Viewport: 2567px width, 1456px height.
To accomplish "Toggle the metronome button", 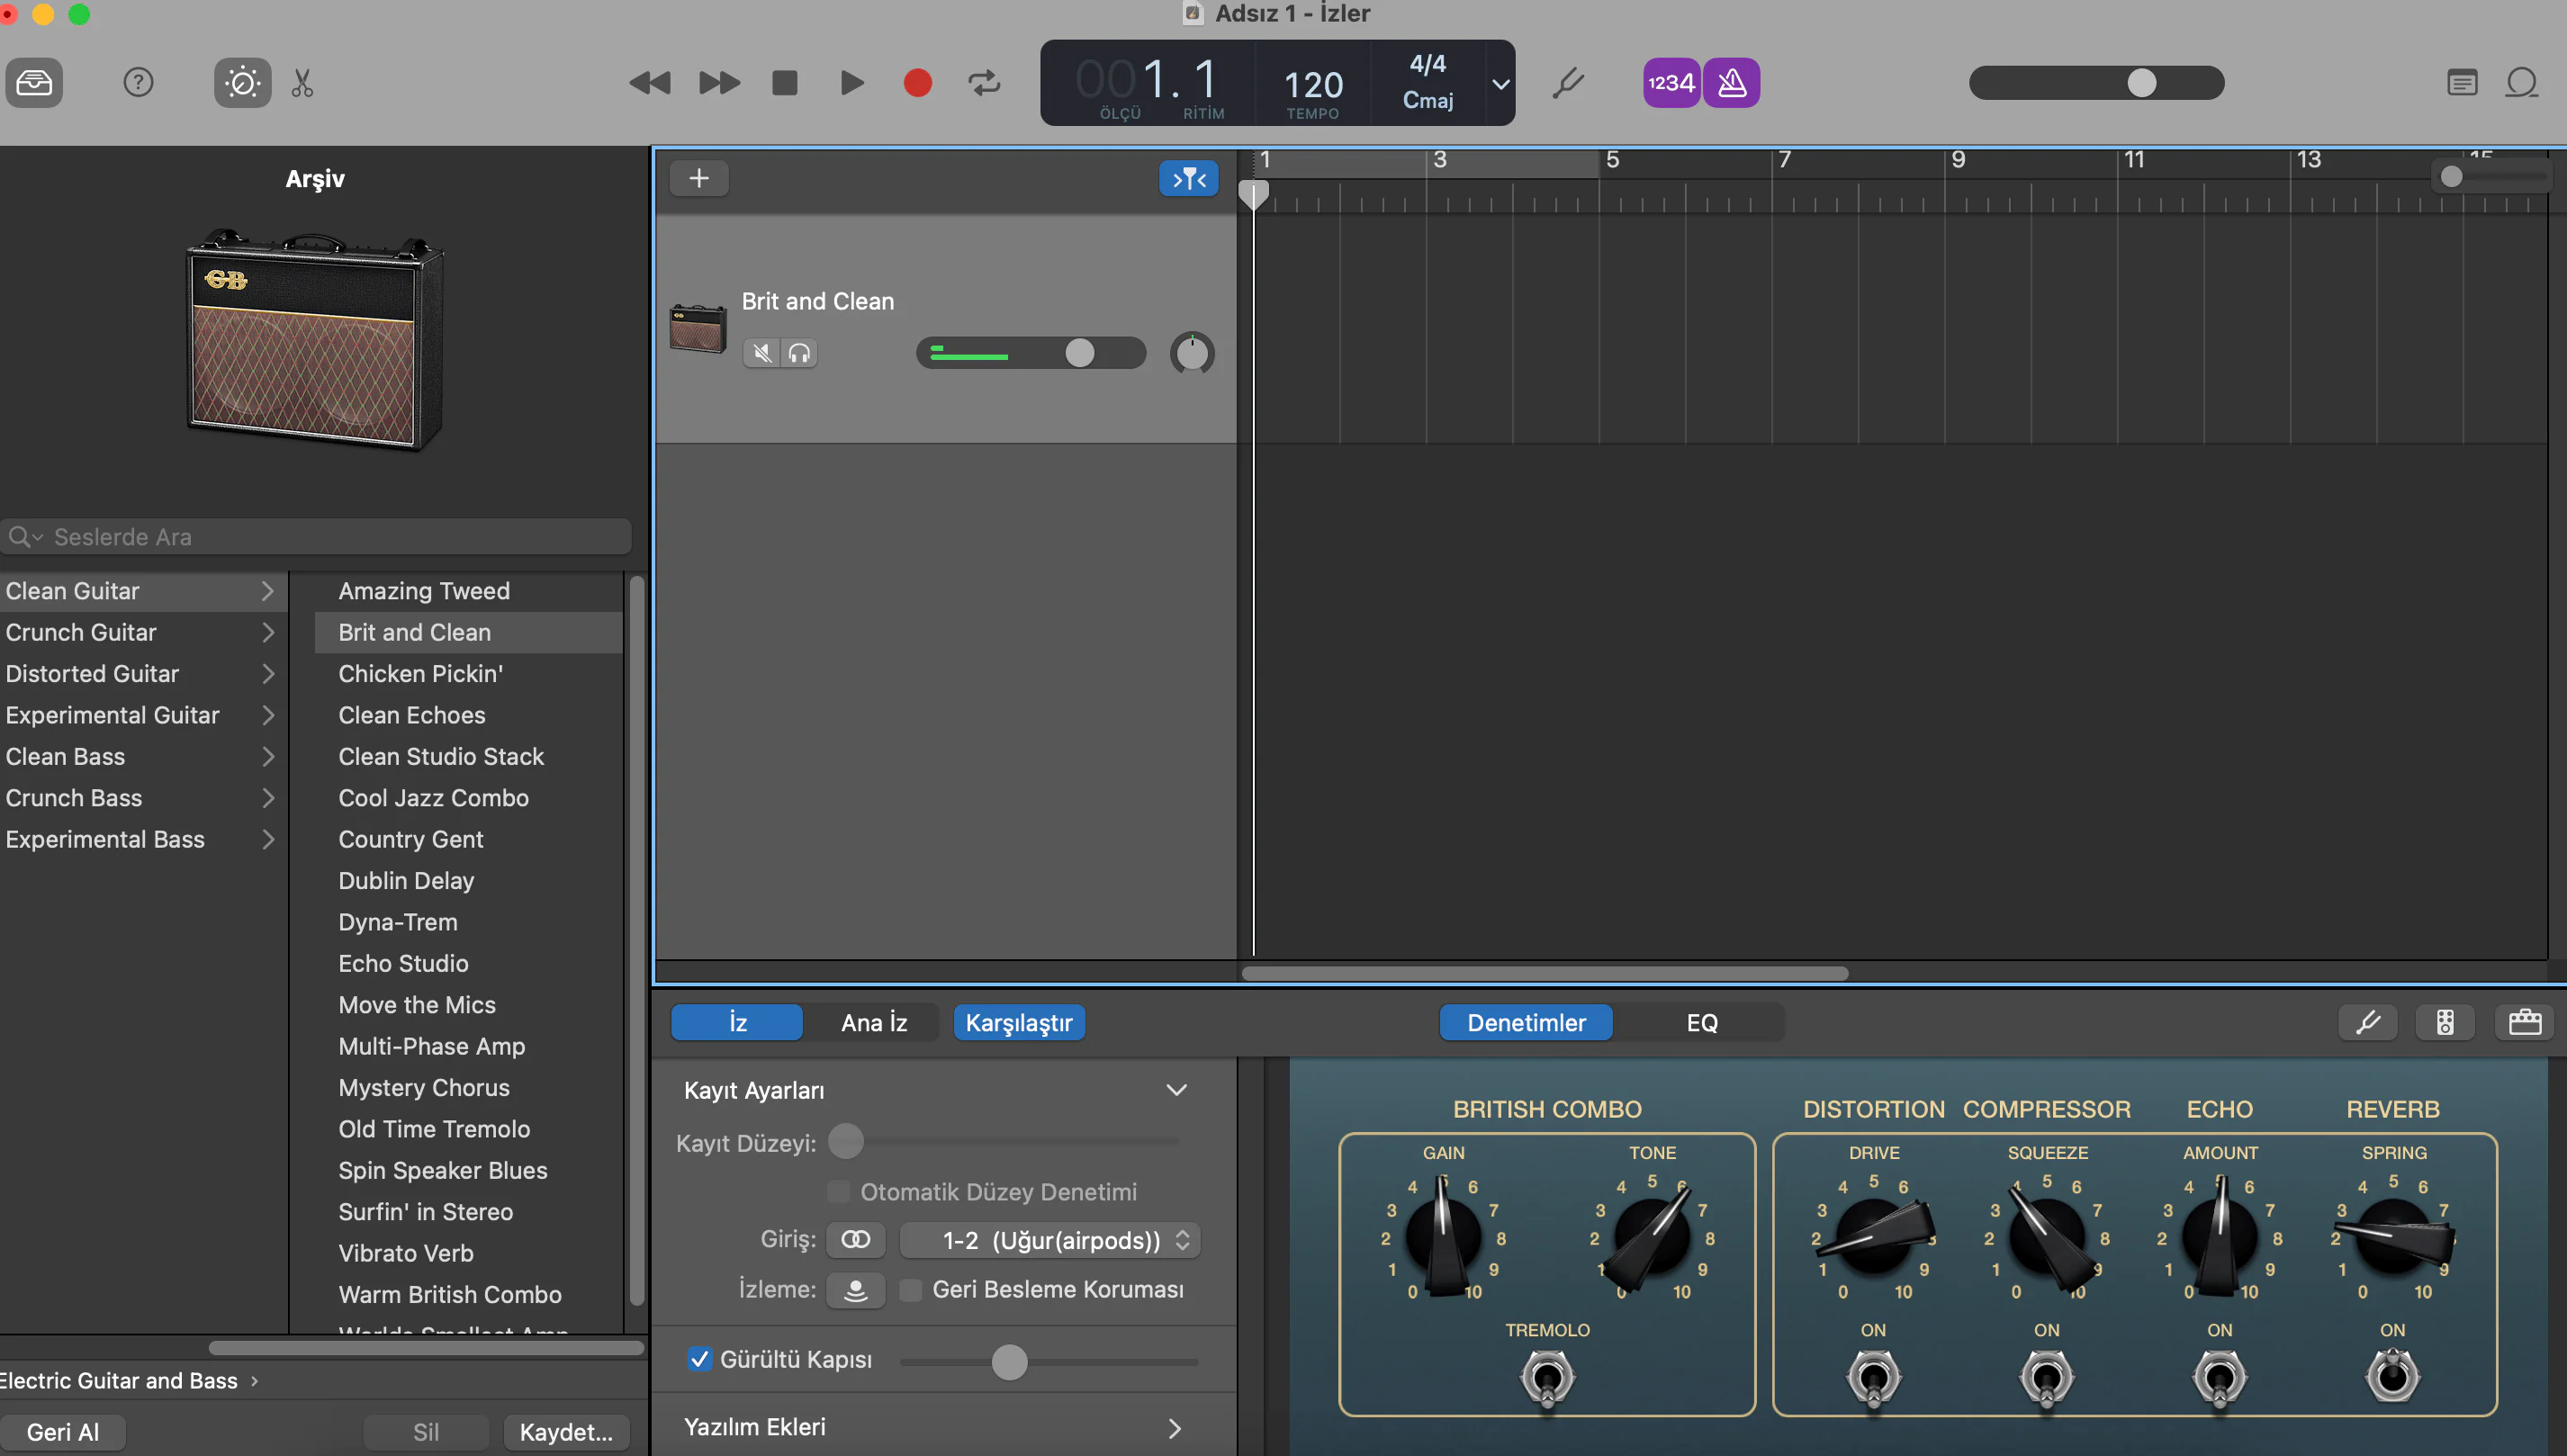I will (1732, 82).
